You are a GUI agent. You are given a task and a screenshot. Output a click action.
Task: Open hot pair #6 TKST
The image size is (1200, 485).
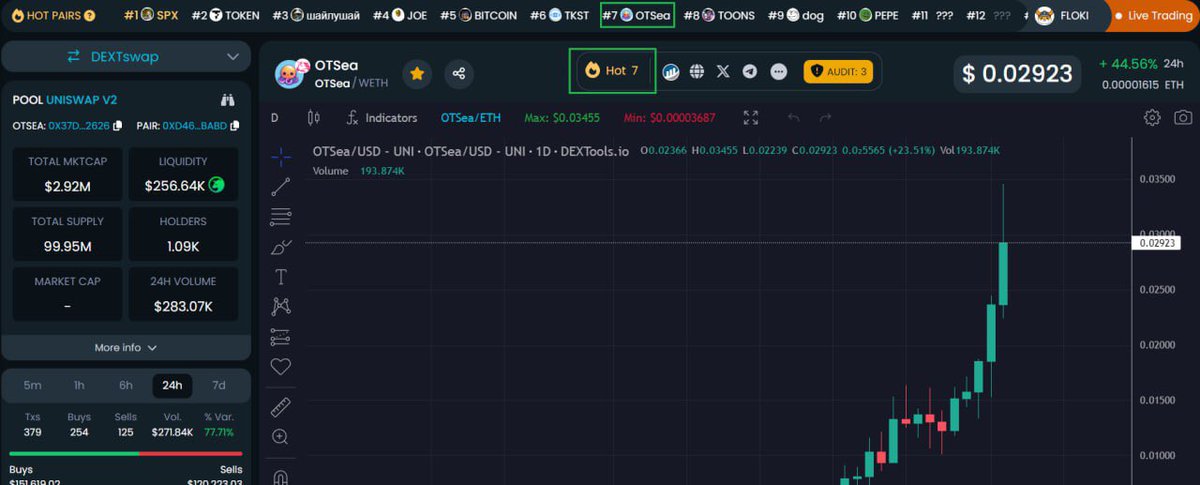click(559, 16)
